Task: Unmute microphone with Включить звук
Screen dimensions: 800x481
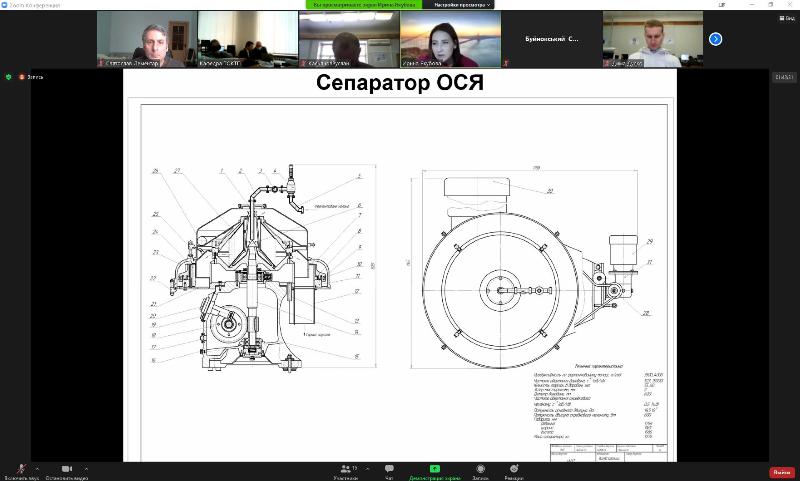Action: [x=21, y=471]
